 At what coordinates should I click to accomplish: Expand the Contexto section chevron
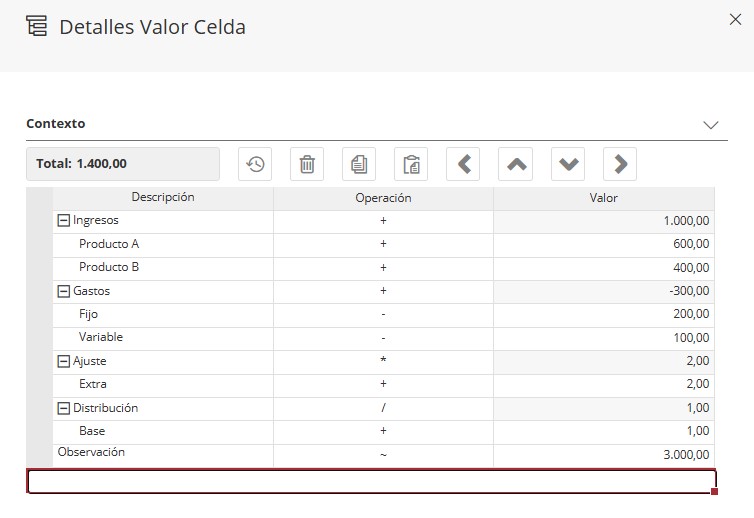[711, 125]
